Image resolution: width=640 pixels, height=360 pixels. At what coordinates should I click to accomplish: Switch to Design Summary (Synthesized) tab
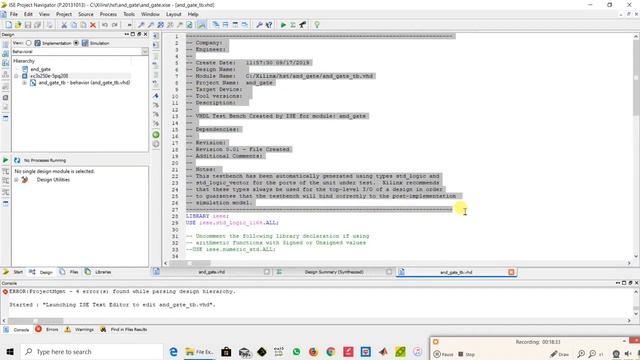[334, 272]
